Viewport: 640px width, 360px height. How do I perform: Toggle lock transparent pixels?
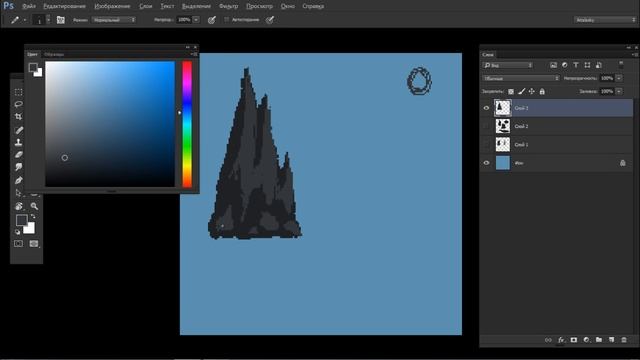click(511, 91)
